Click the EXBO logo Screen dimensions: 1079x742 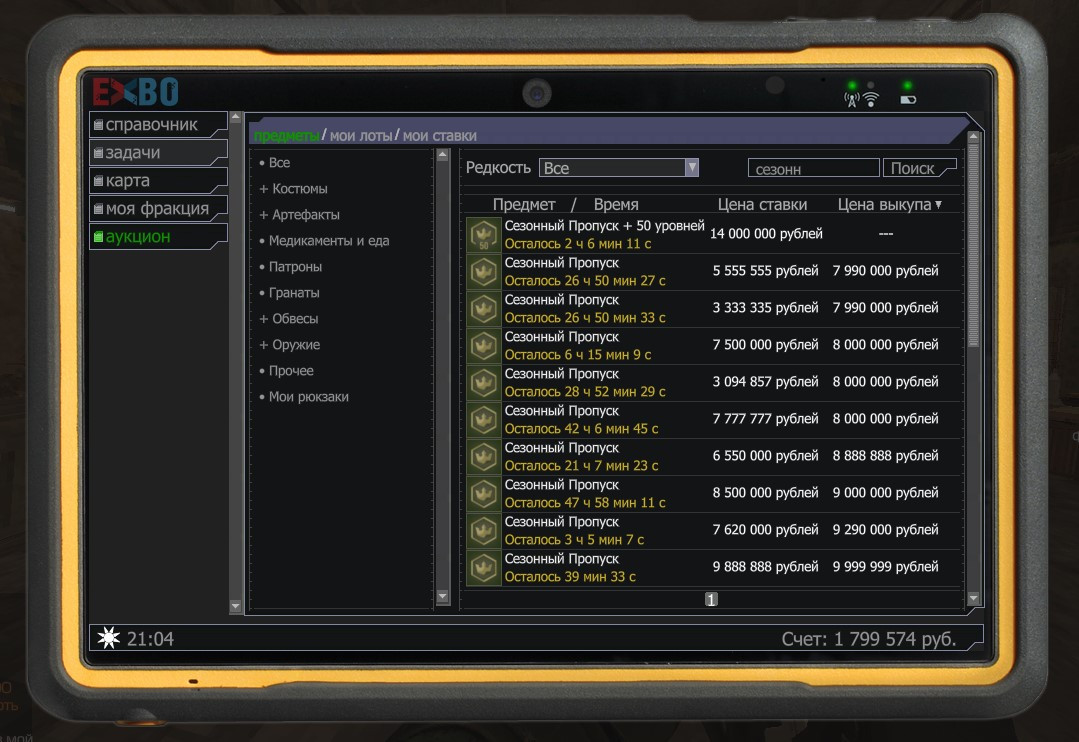(x=136, y=91)
